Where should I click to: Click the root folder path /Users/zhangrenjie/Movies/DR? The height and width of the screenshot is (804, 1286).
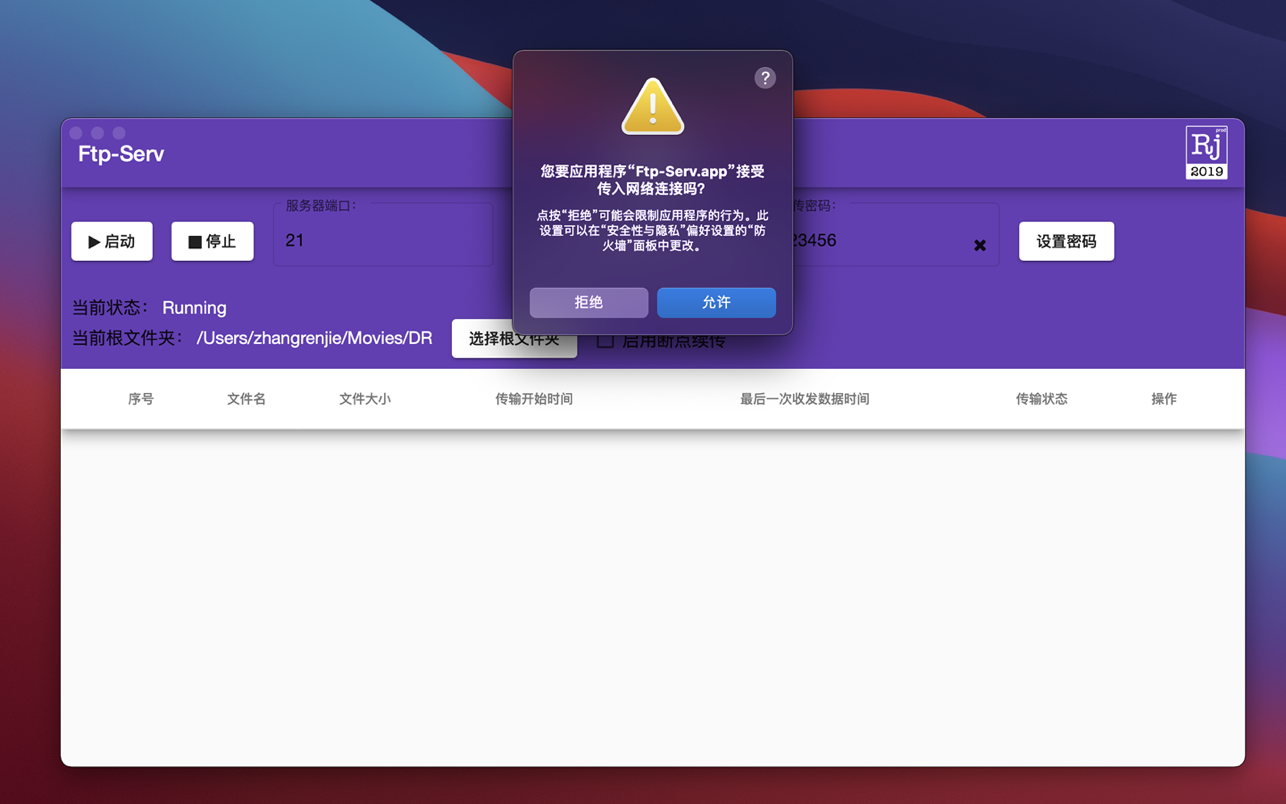tap(315, 338)
